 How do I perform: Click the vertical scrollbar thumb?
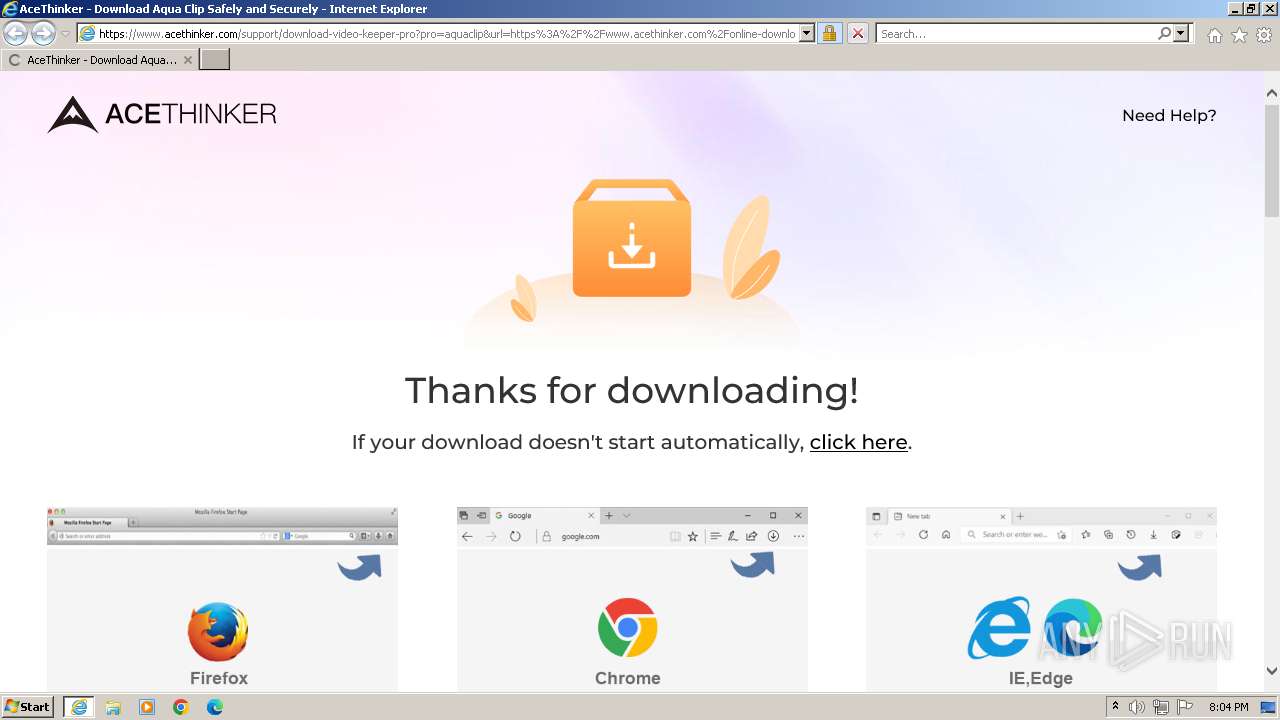coord(1272,159)
